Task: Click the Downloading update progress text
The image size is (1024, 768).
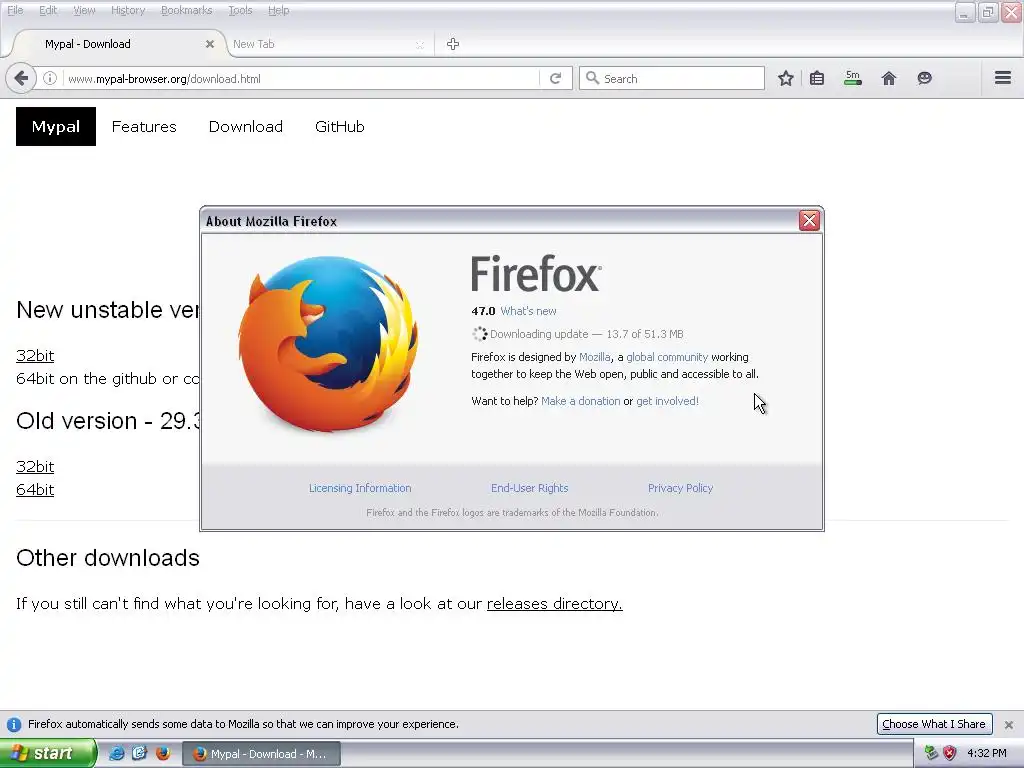Action: [x=586, y=334]
